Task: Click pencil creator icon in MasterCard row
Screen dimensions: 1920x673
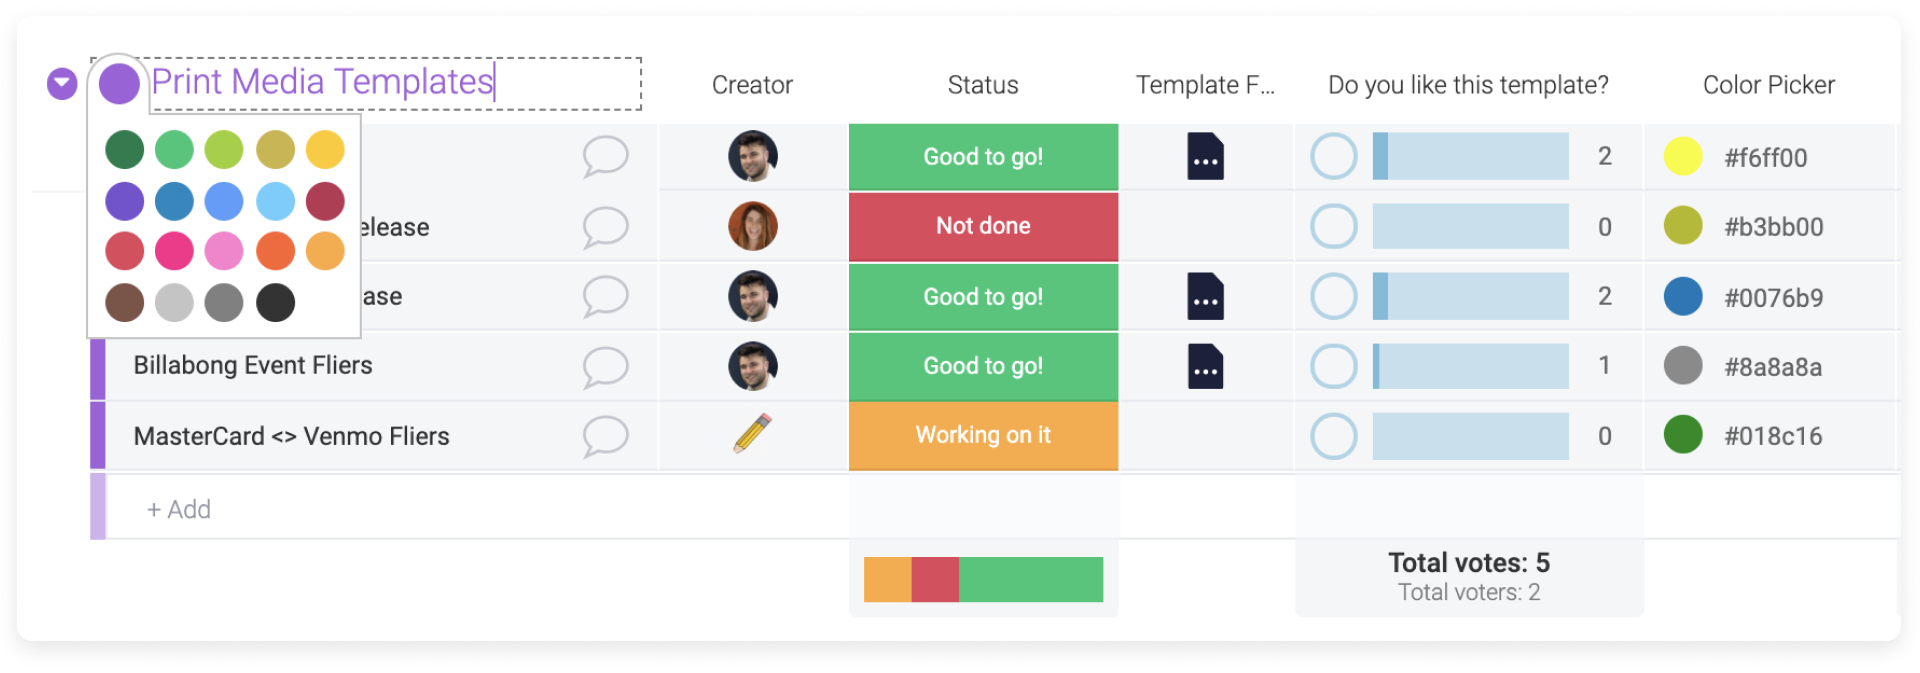Action: [x=752, y=434]
